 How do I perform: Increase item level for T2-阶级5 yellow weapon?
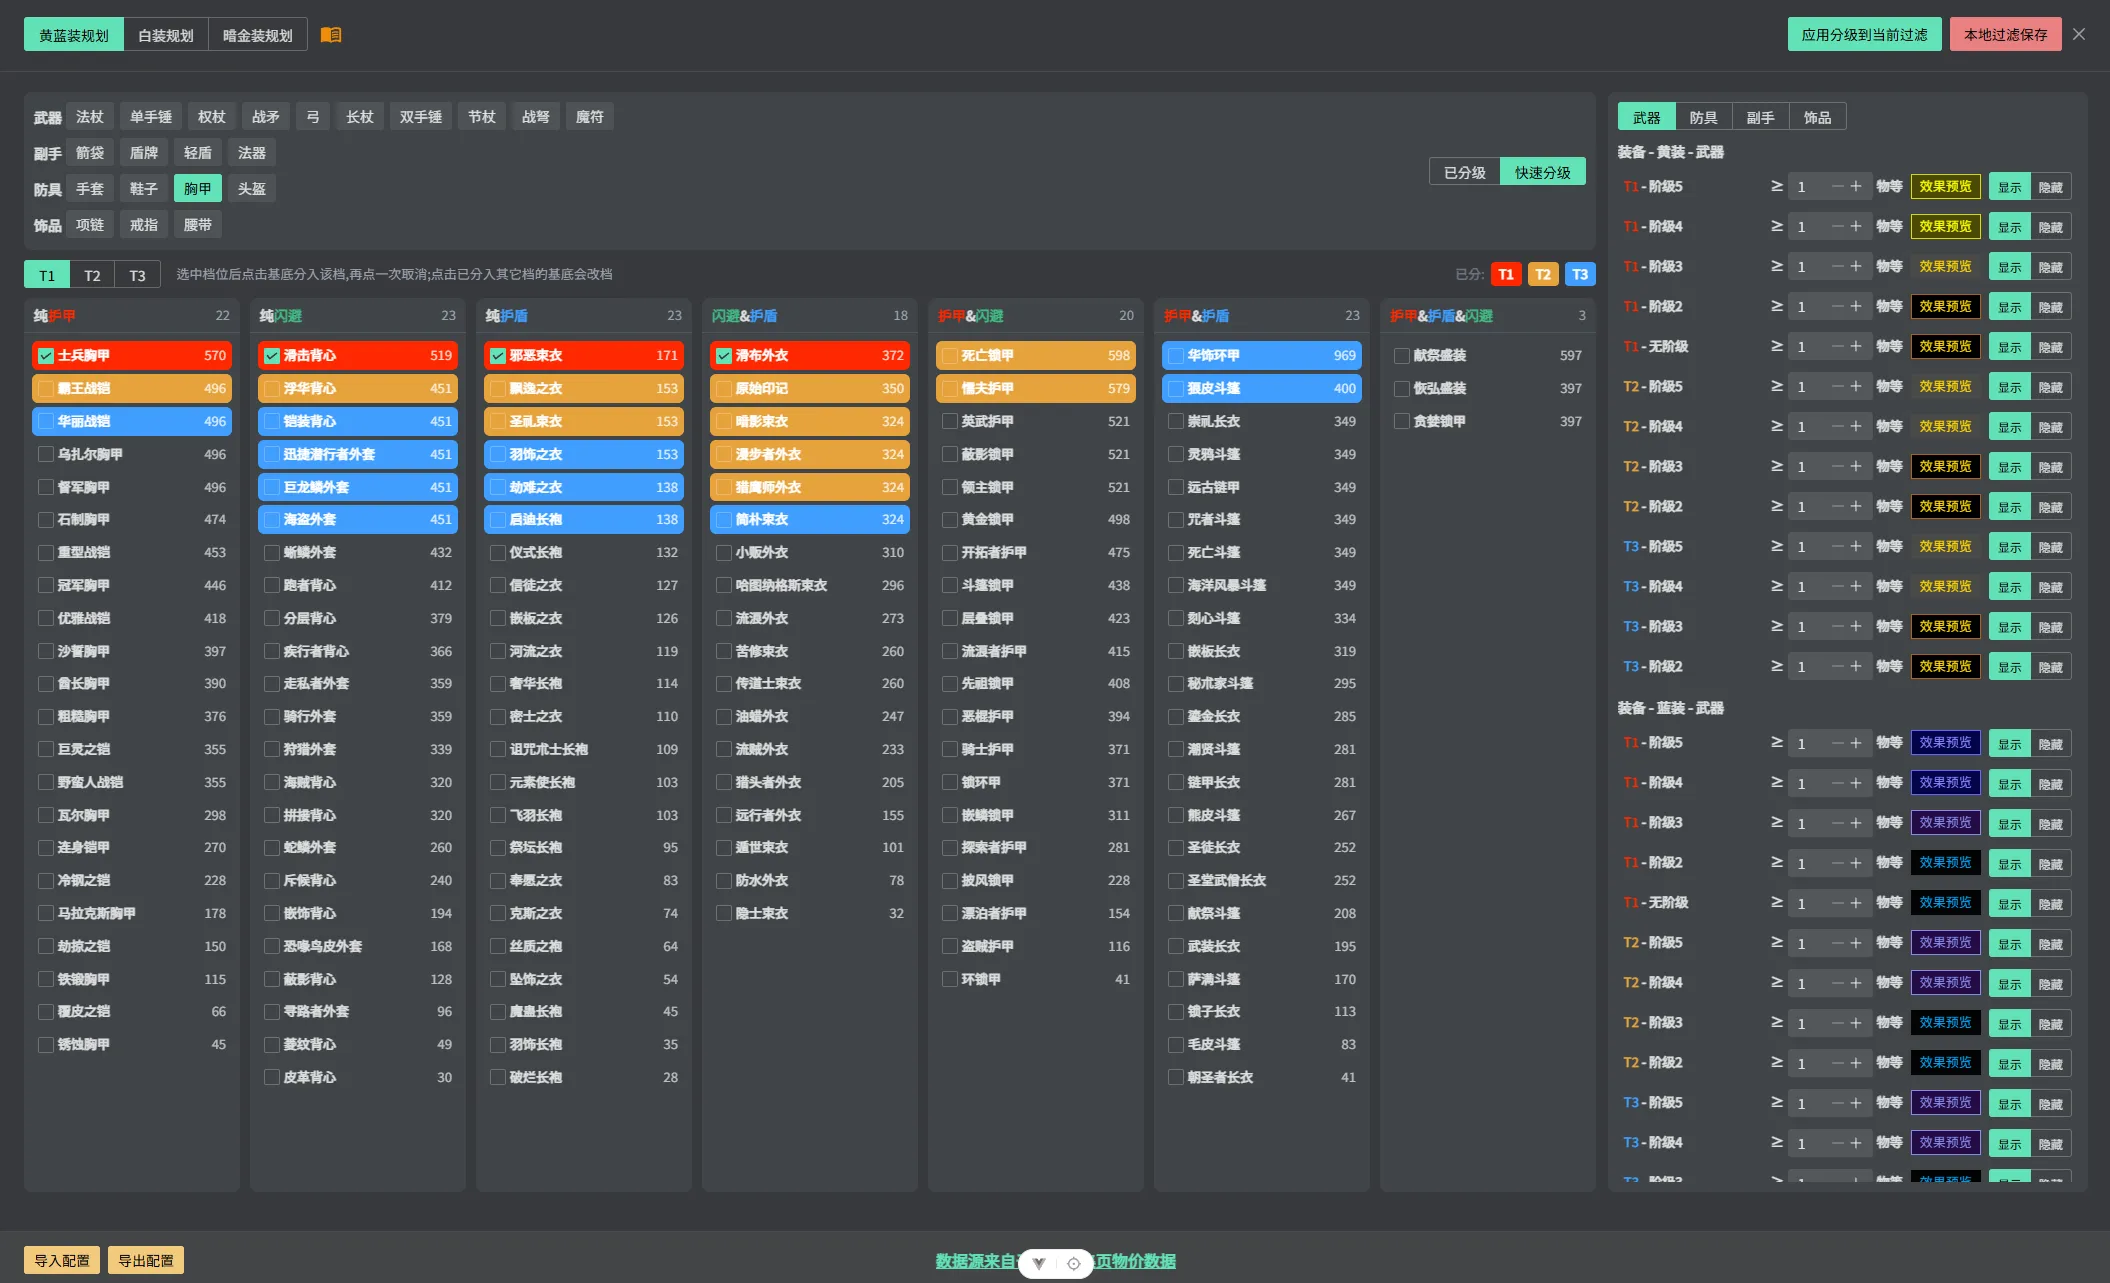pos(1856,386)
